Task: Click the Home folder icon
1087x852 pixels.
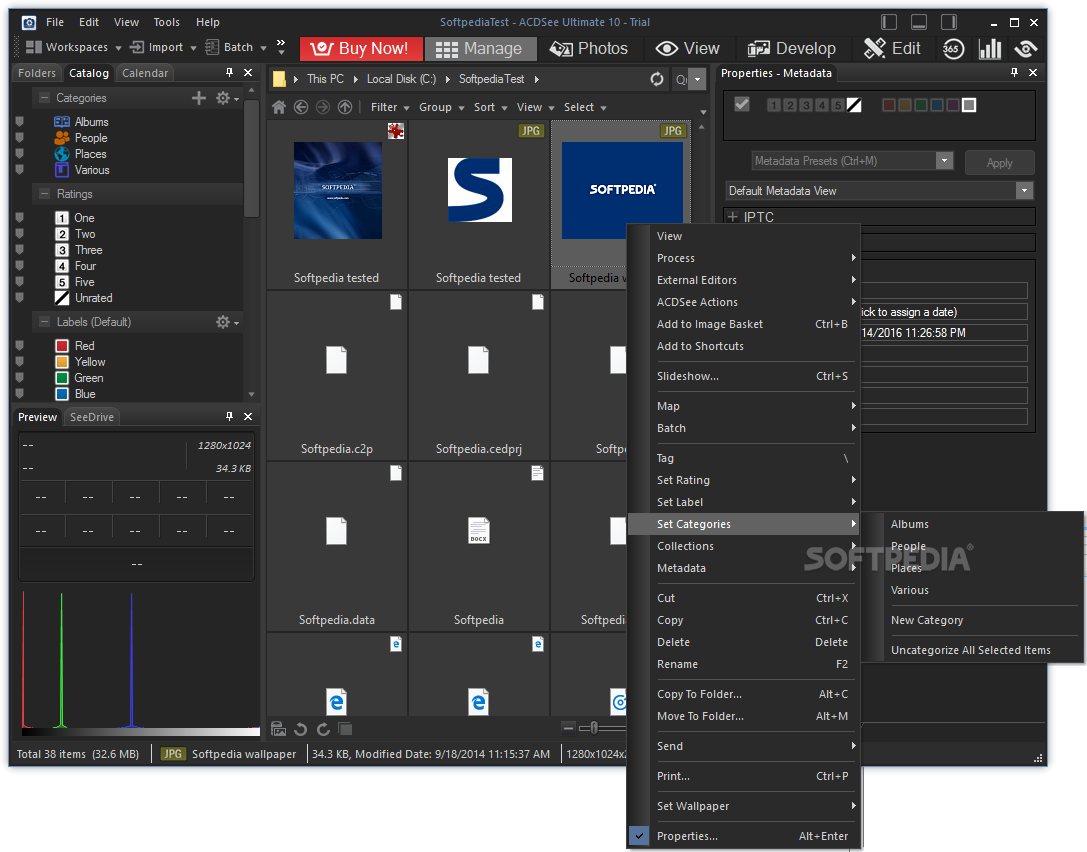Action: pos(279,107)
